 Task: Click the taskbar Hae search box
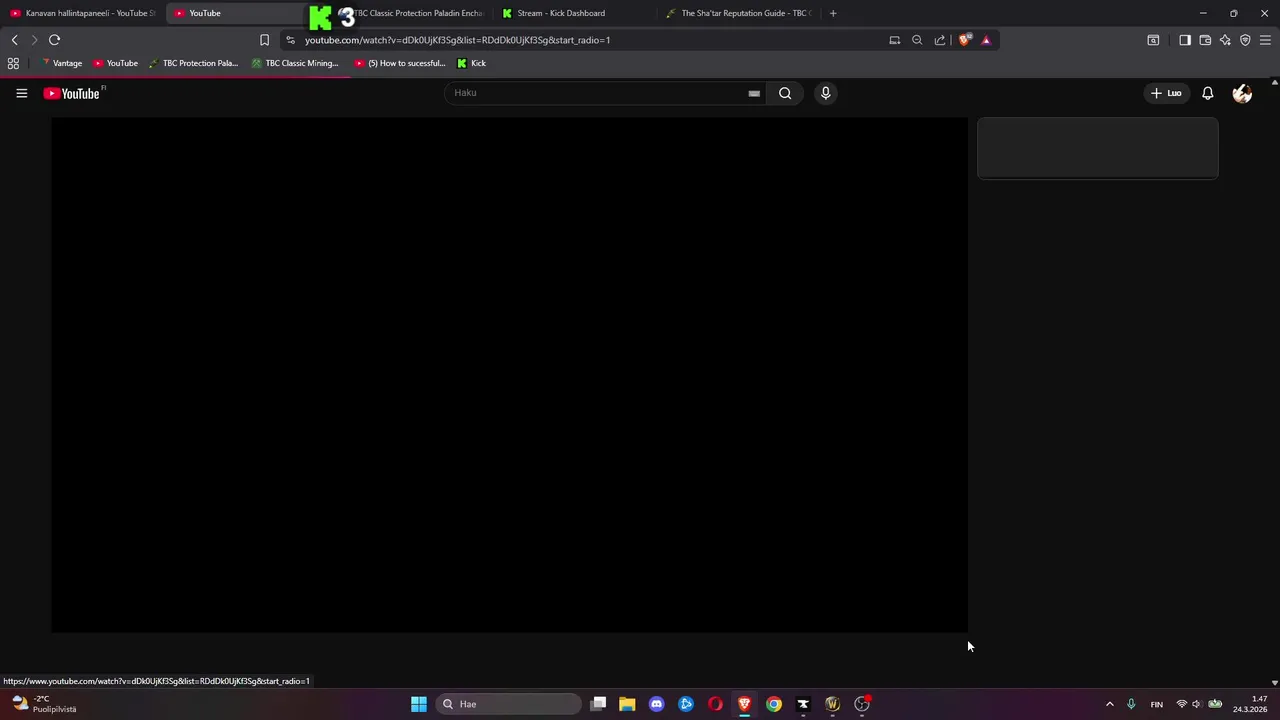[x=510, y=704]
